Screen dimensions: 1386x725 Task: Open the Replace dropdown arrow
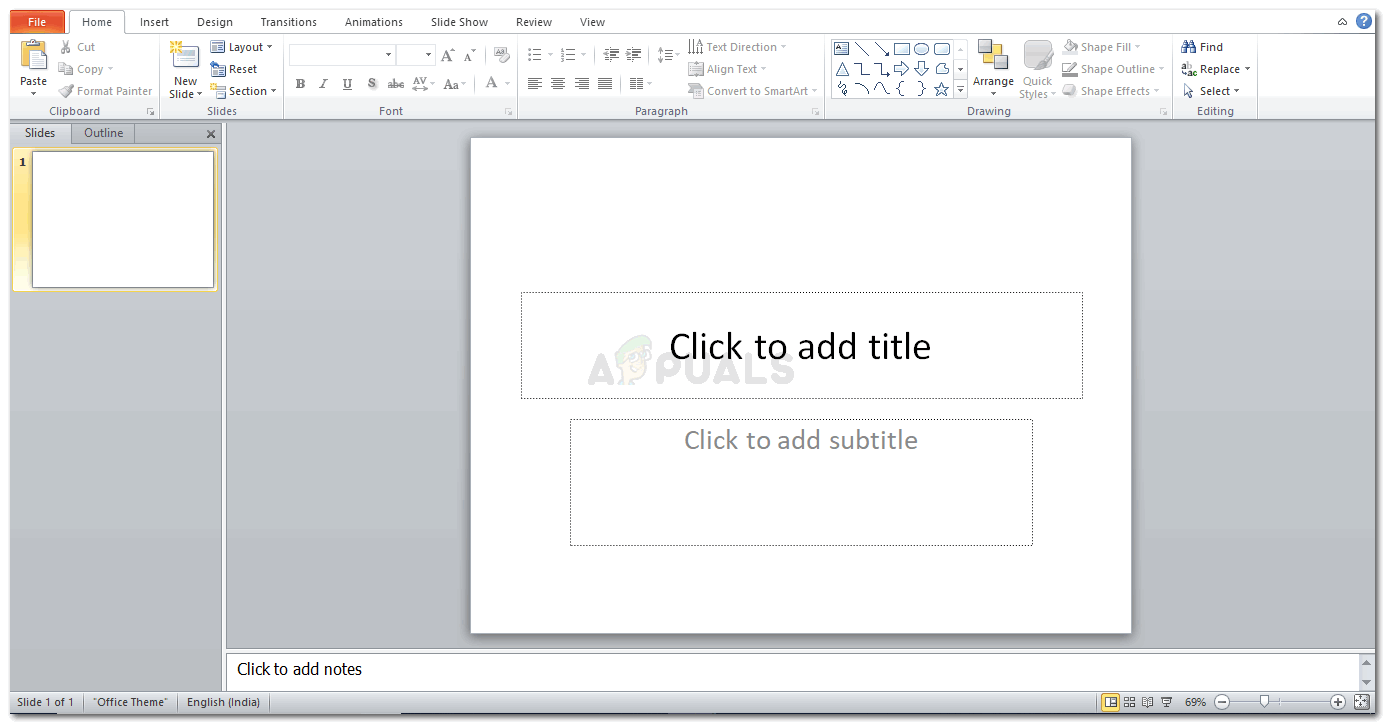coord(1248,69)
